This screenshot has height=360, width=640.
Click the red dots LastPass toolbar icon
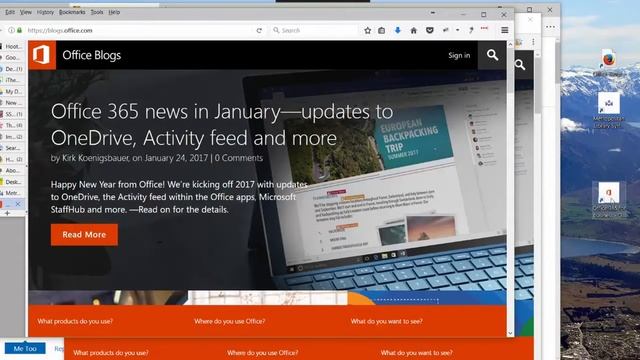tap(484, 29)
